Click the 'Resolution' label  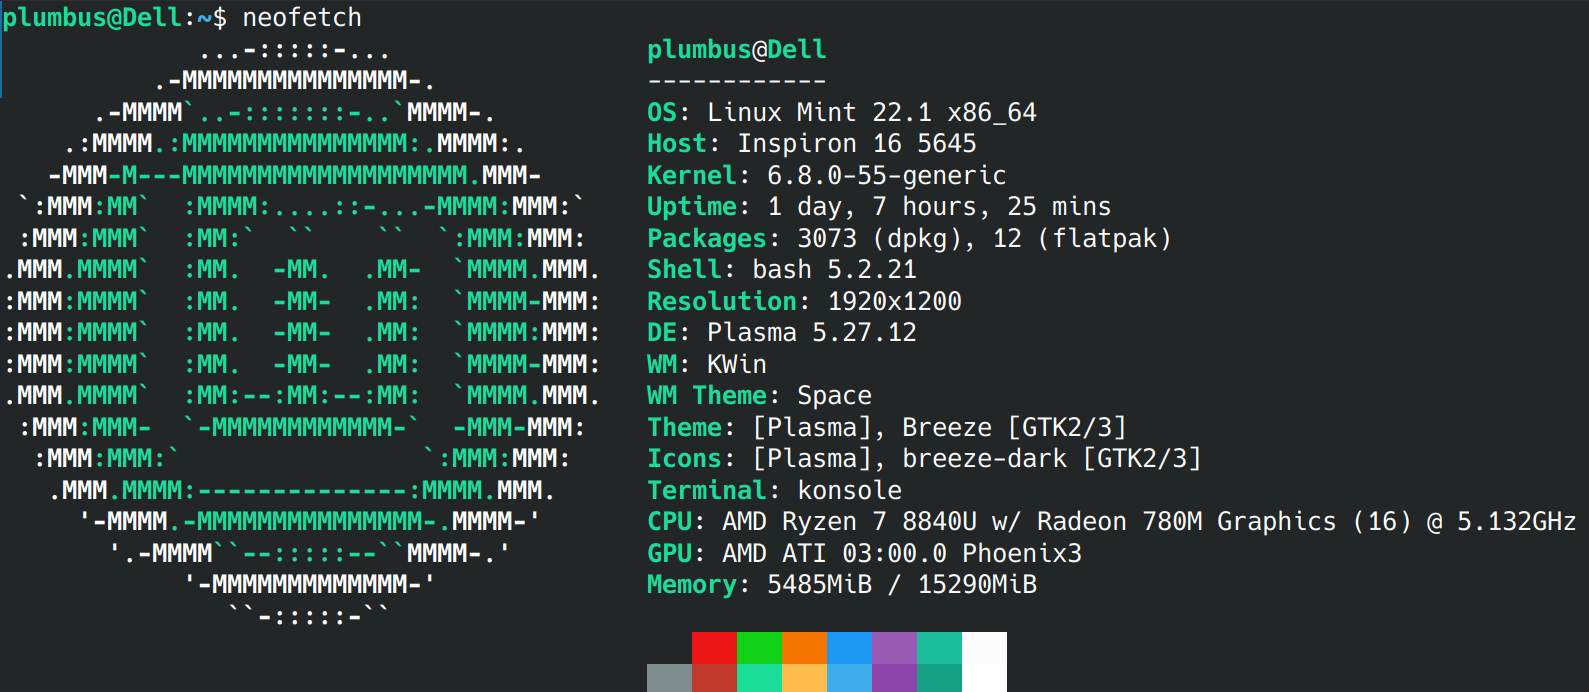coord(722,301)
